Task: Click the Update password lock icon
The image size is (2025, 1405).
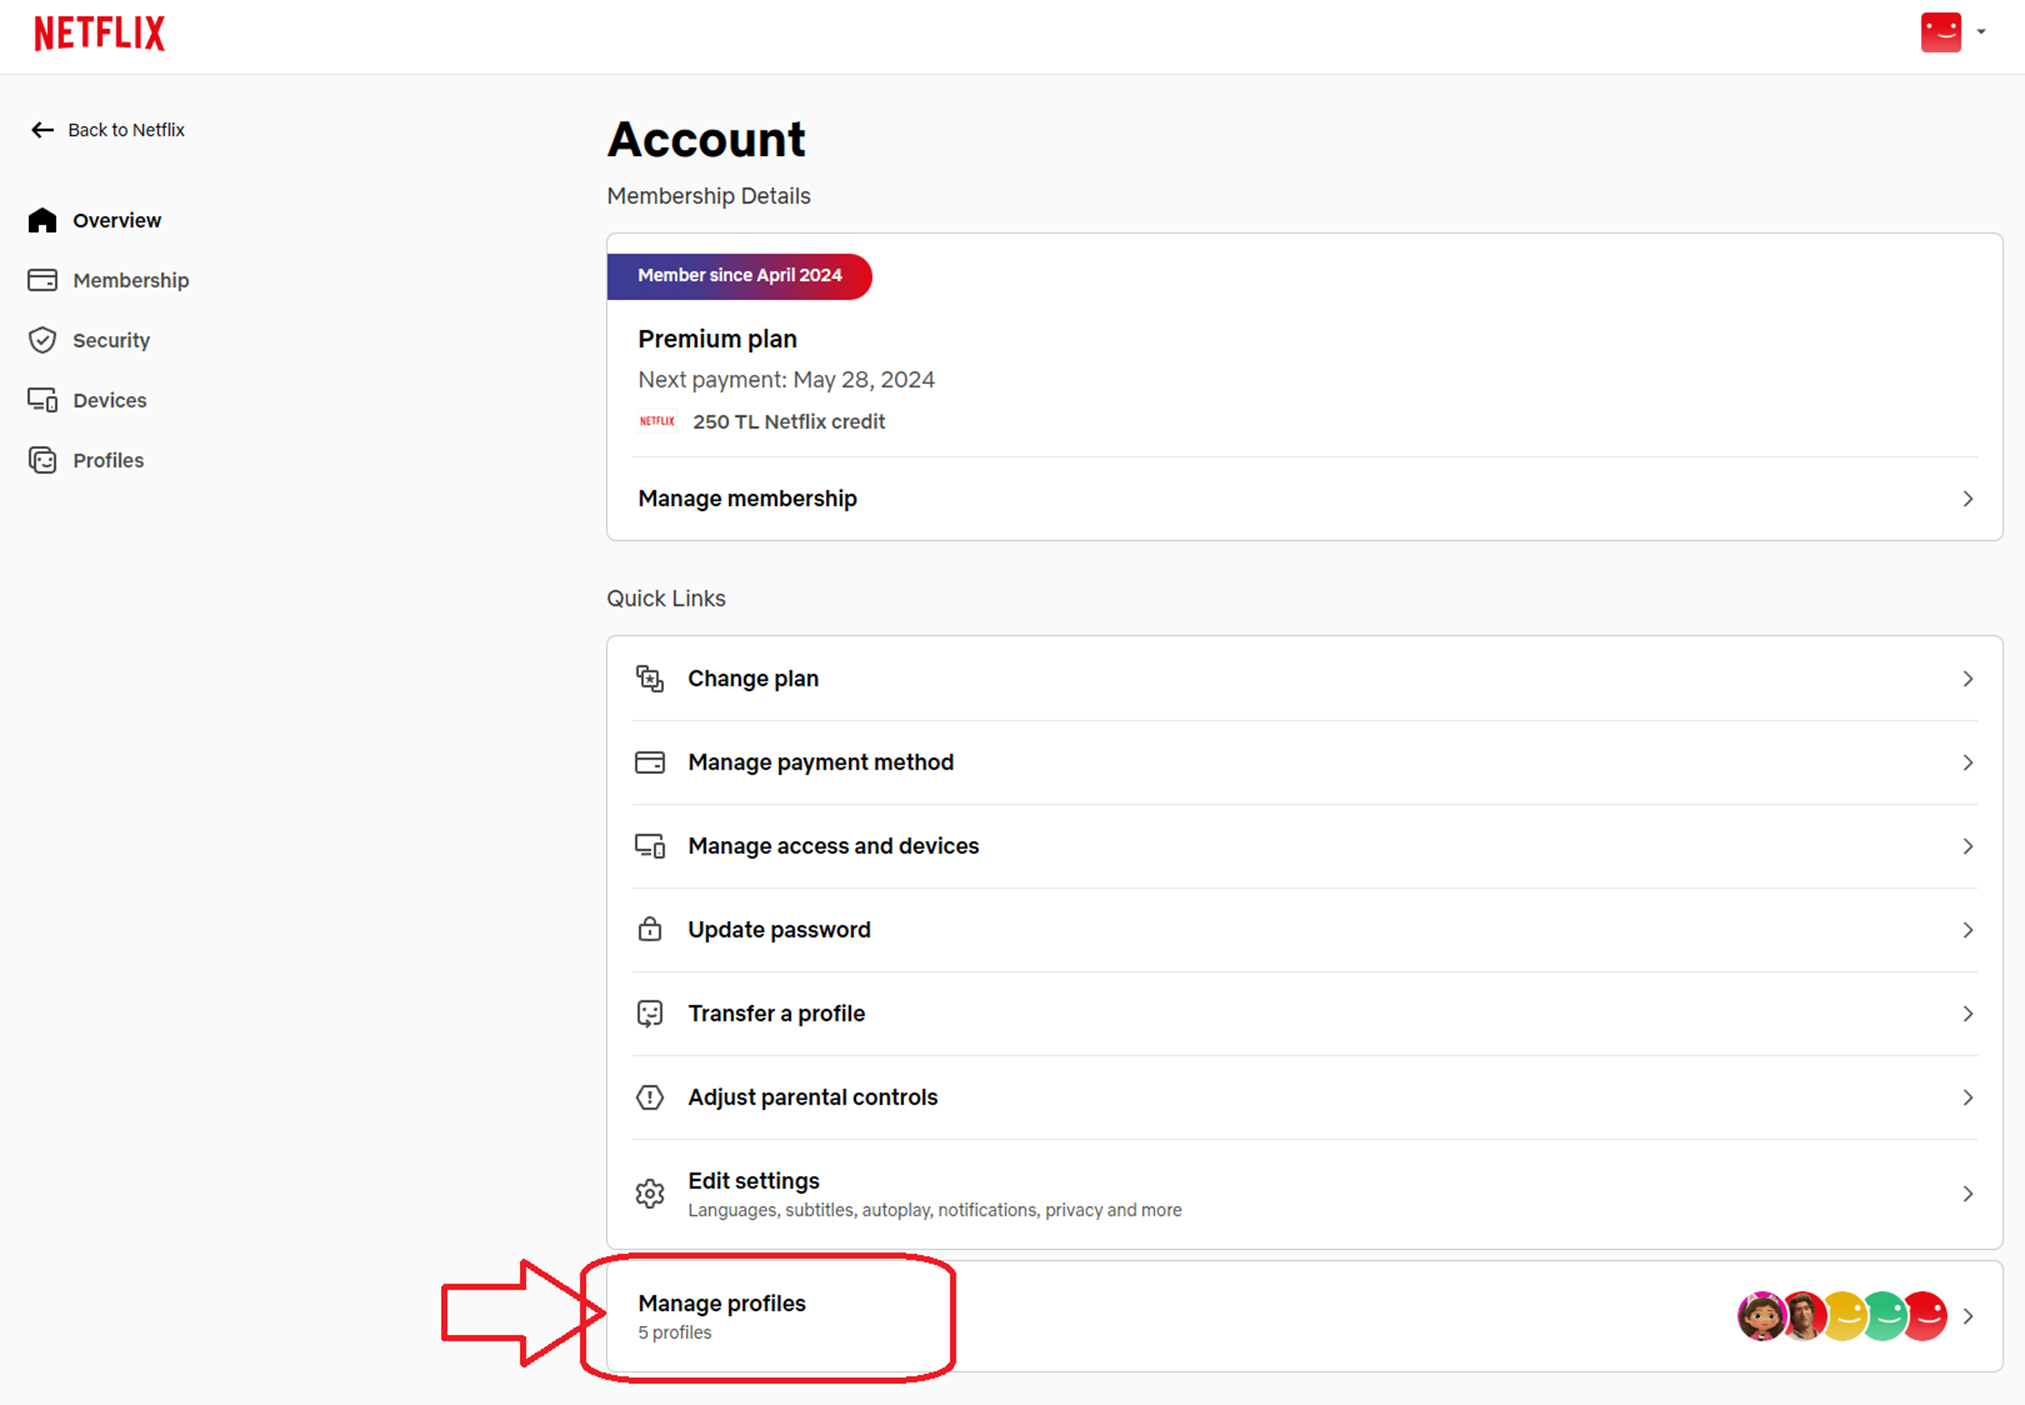Action: (650, 930)
